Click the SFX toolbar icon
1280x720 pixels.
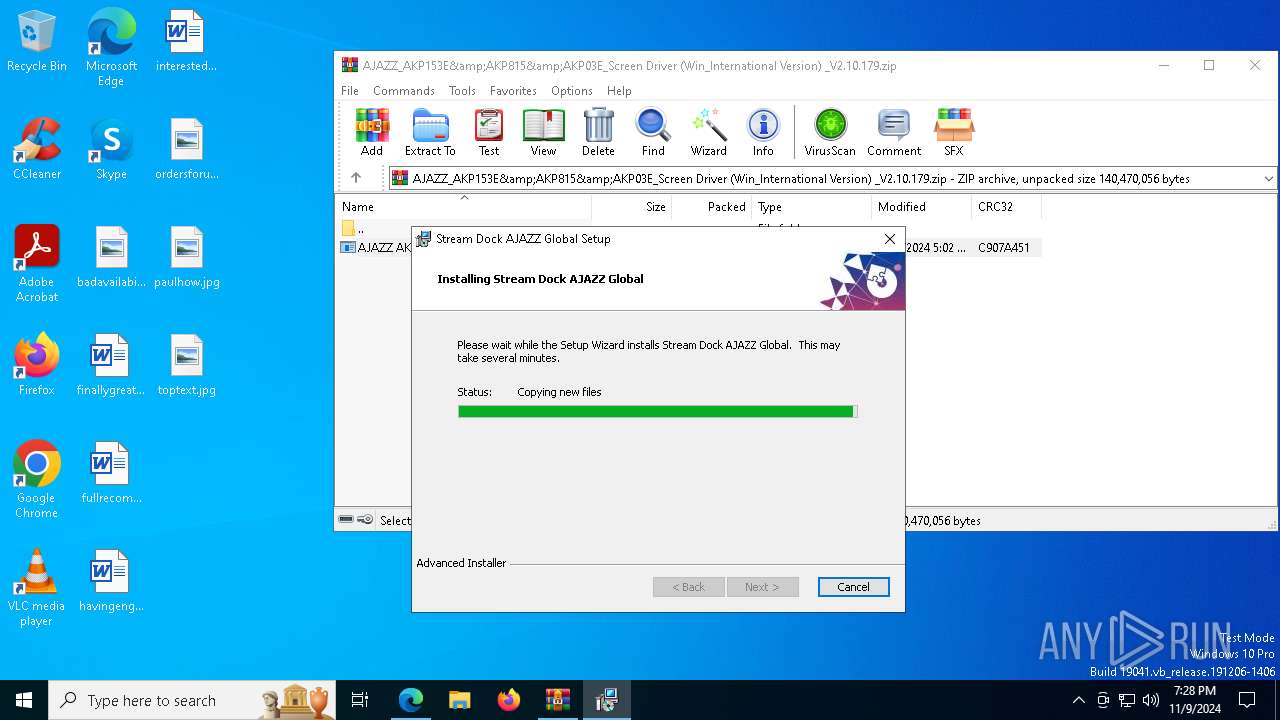click(x=954, y=133)
